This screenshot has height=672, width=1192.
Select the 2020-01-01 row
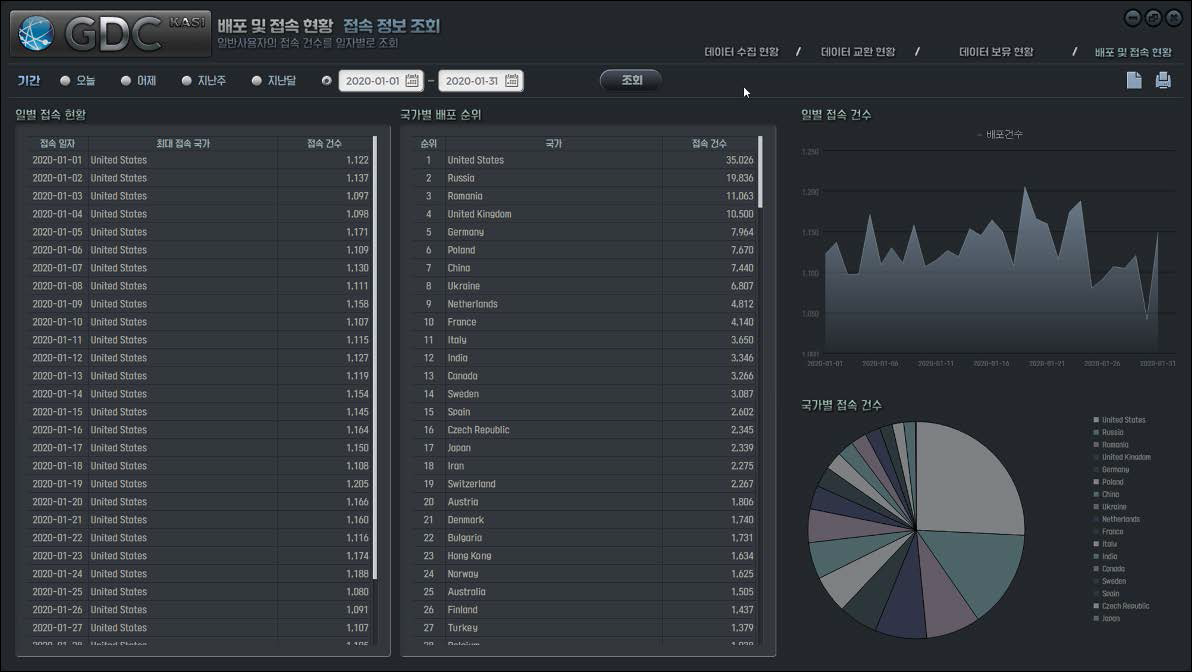pyautogui.click(x=200, y=160)
